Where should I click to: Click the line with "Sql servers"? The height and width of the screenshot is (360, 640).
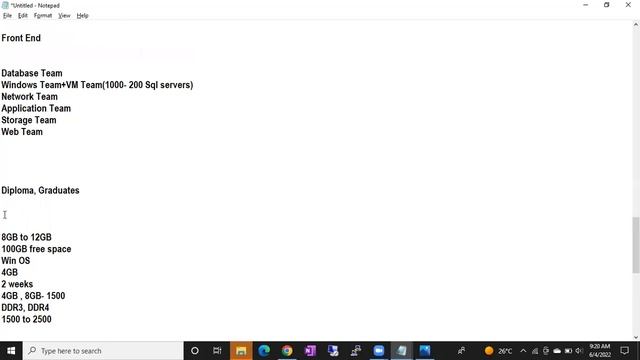click(97, 85)
